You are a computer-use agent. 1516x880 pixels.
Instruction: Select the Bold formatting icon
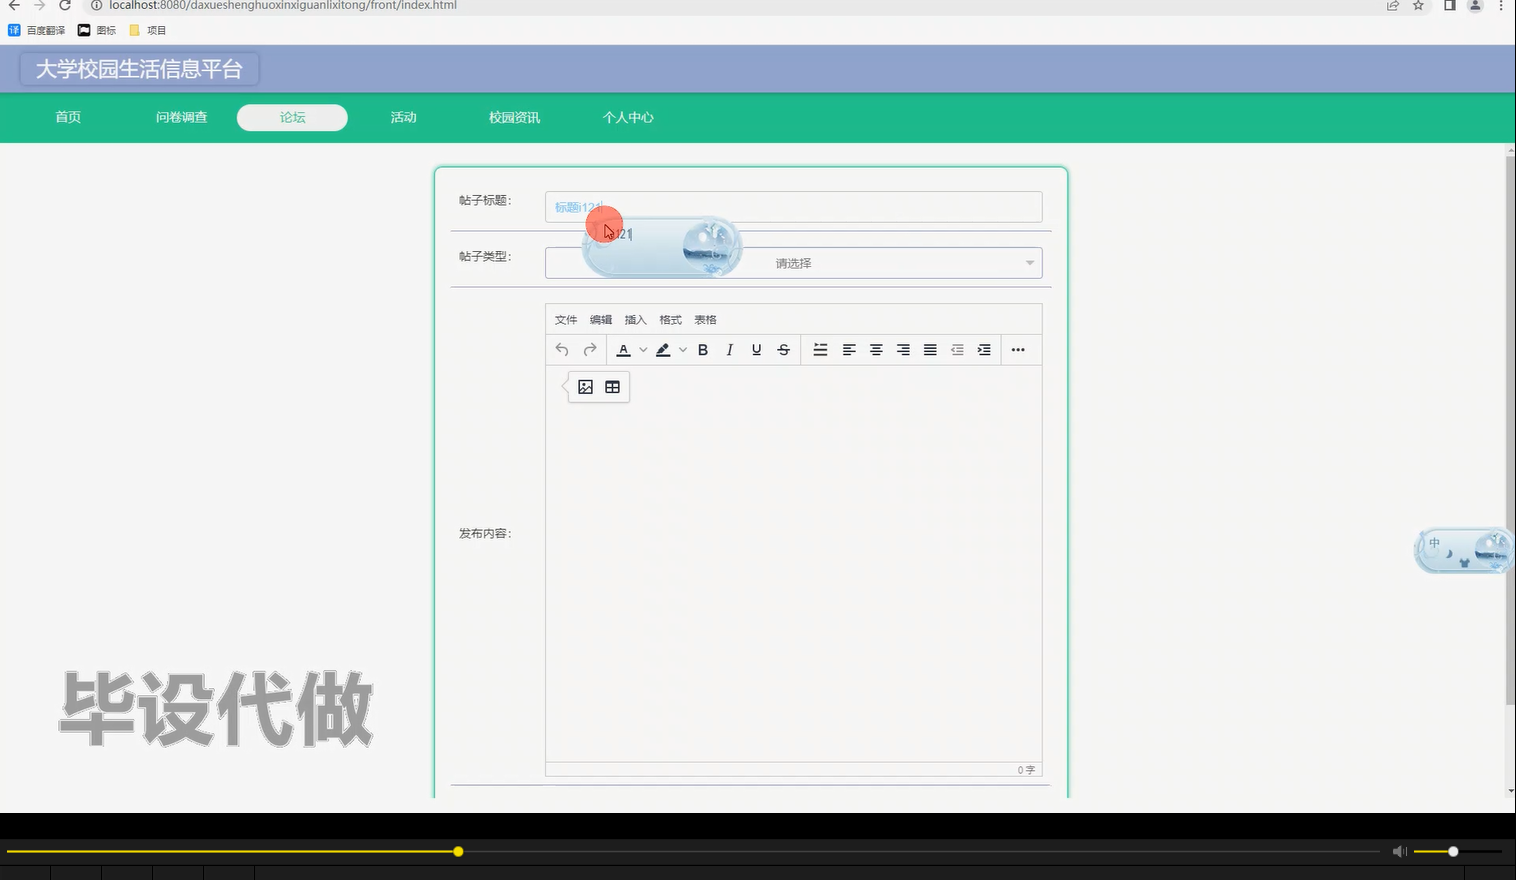click(x=702, y=349)
